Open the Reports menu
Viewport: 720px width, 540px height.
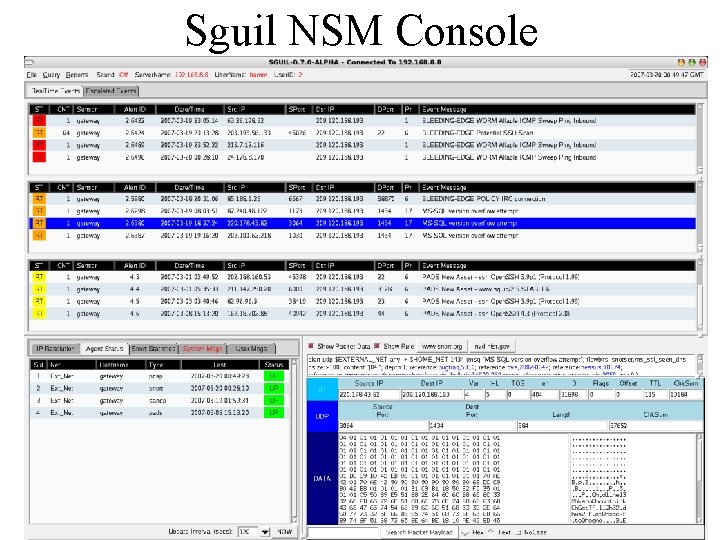(77, 74)
